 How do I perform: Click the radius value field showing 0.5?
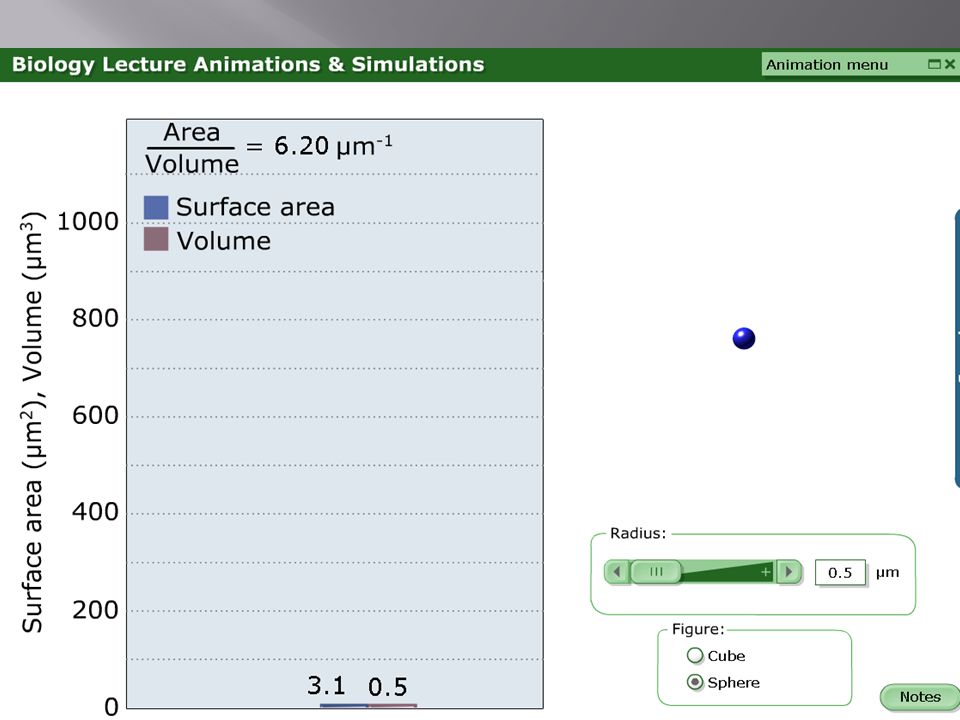840,572
